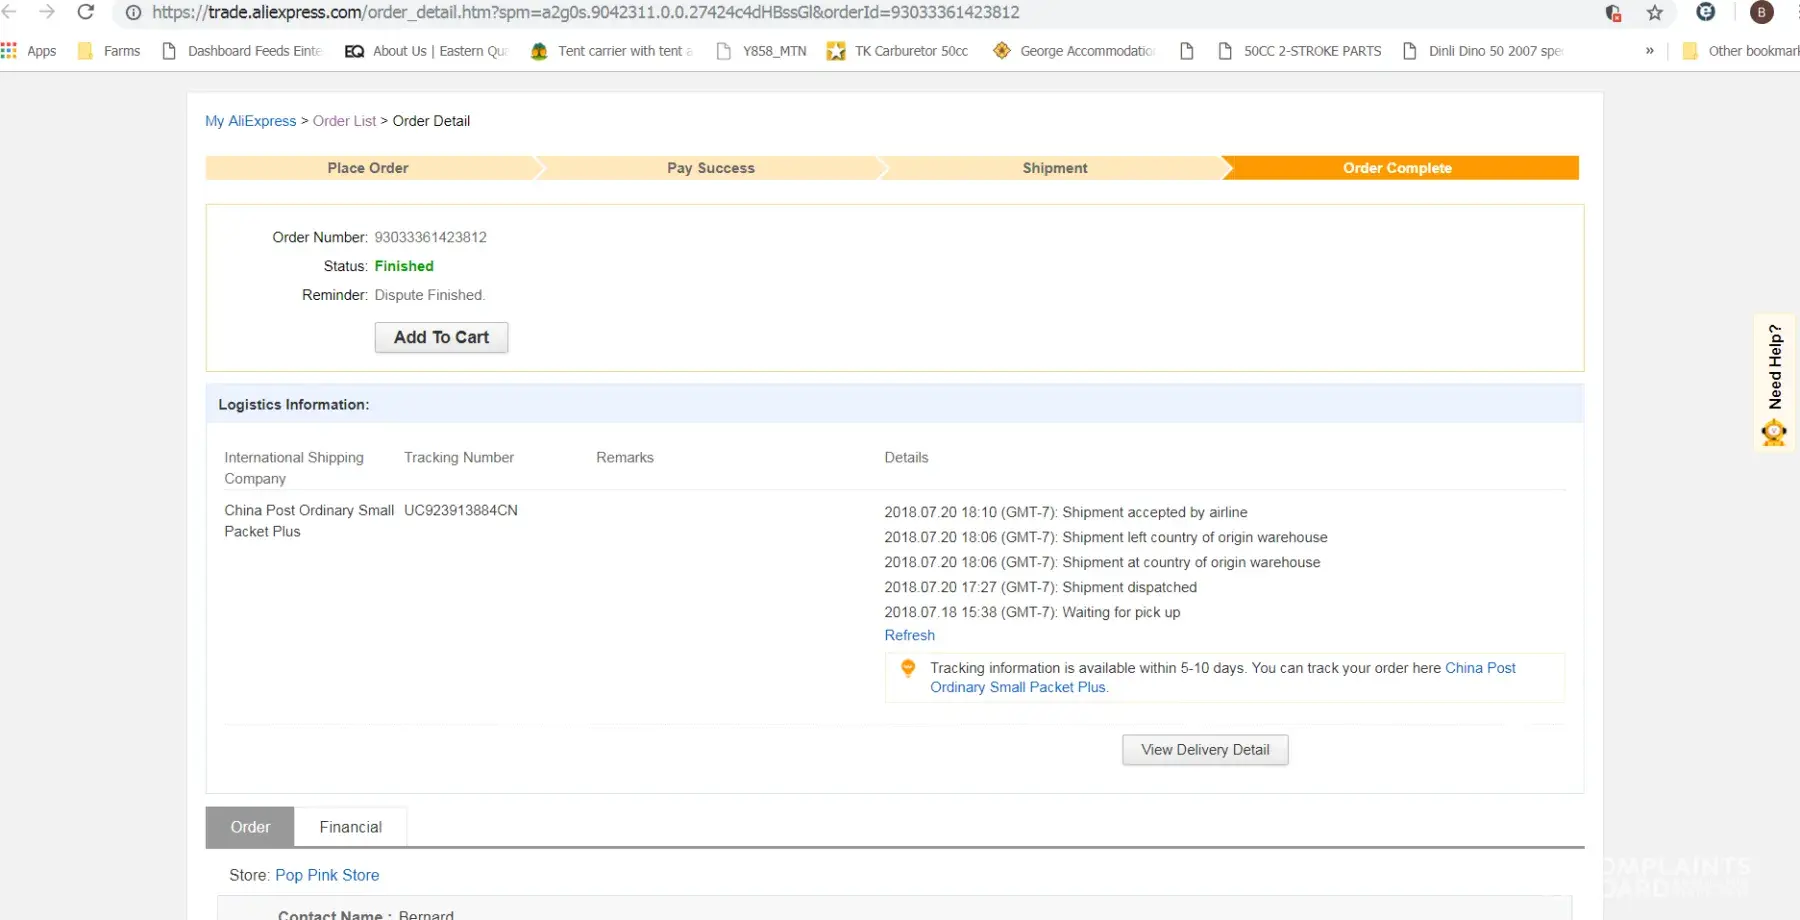Screen dimensions: 1800x920
Task: Go to Order List breadcrumb
Action: (344, 121)
